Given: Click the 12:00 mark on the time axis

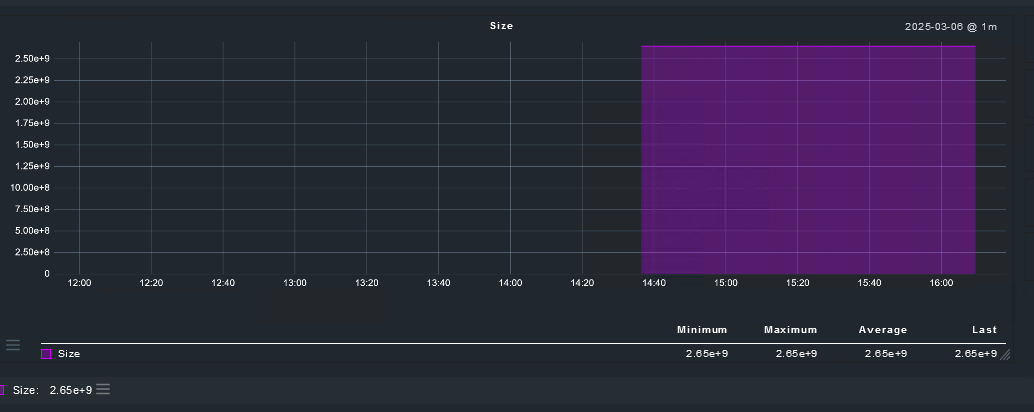Looking at the screenshot, I should (79, 284).
